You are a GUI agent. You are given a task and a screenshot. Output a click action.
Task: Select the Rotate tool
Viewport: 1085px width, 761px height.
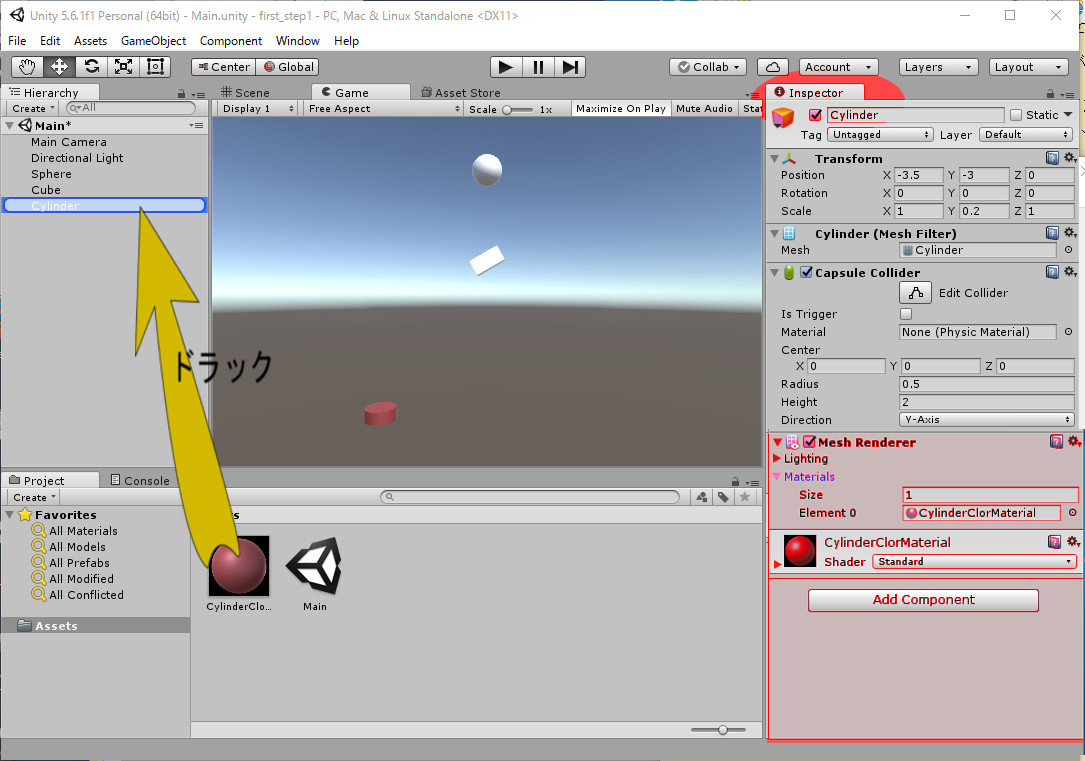(91, 67)
